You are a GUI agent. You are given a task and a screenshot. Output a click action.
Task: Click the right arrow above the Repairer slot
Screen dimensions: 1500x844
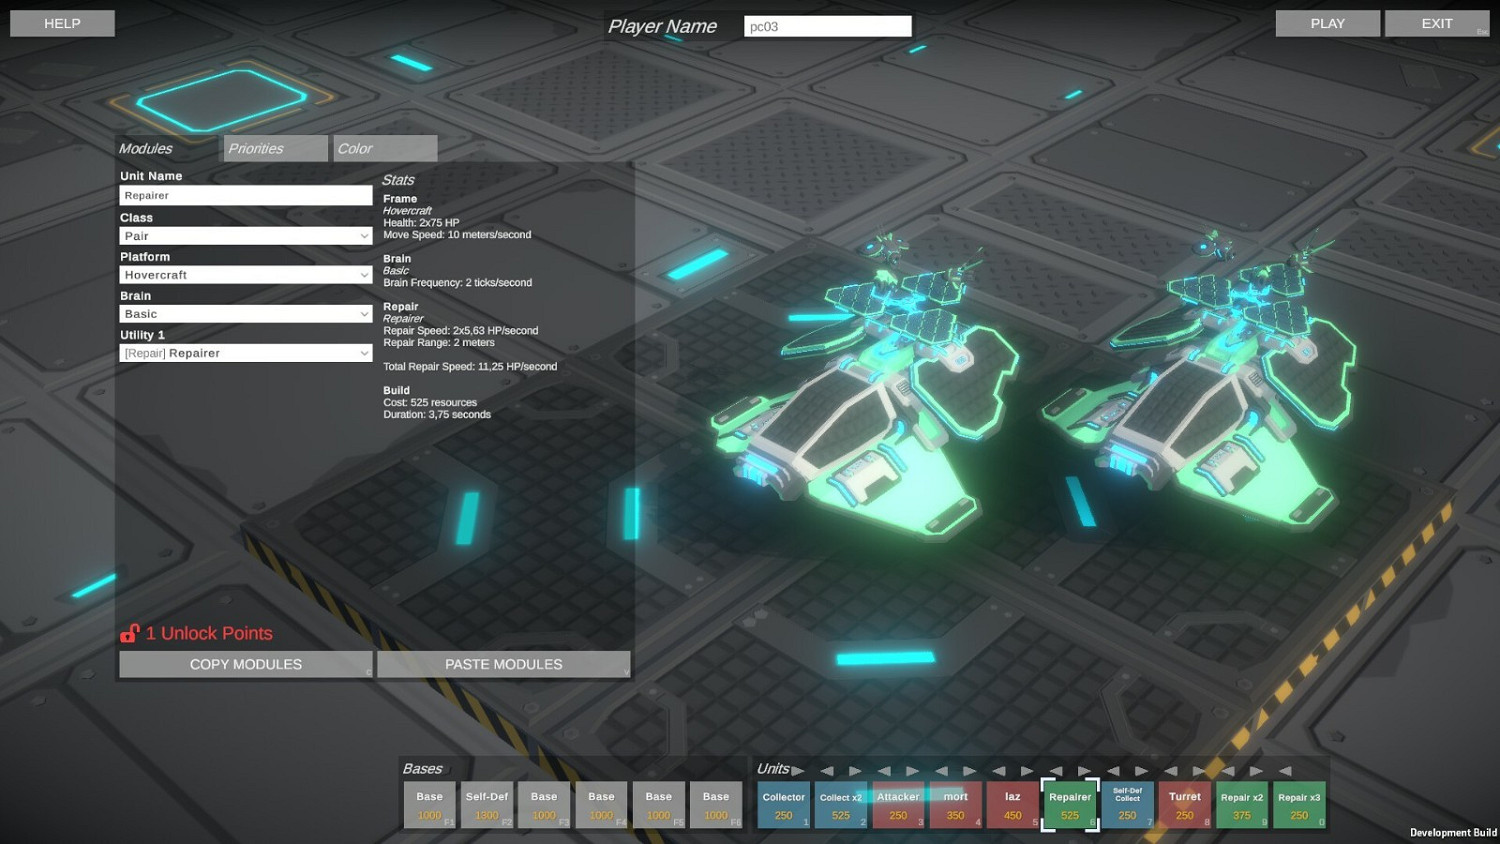click(x=1084, y=770)
